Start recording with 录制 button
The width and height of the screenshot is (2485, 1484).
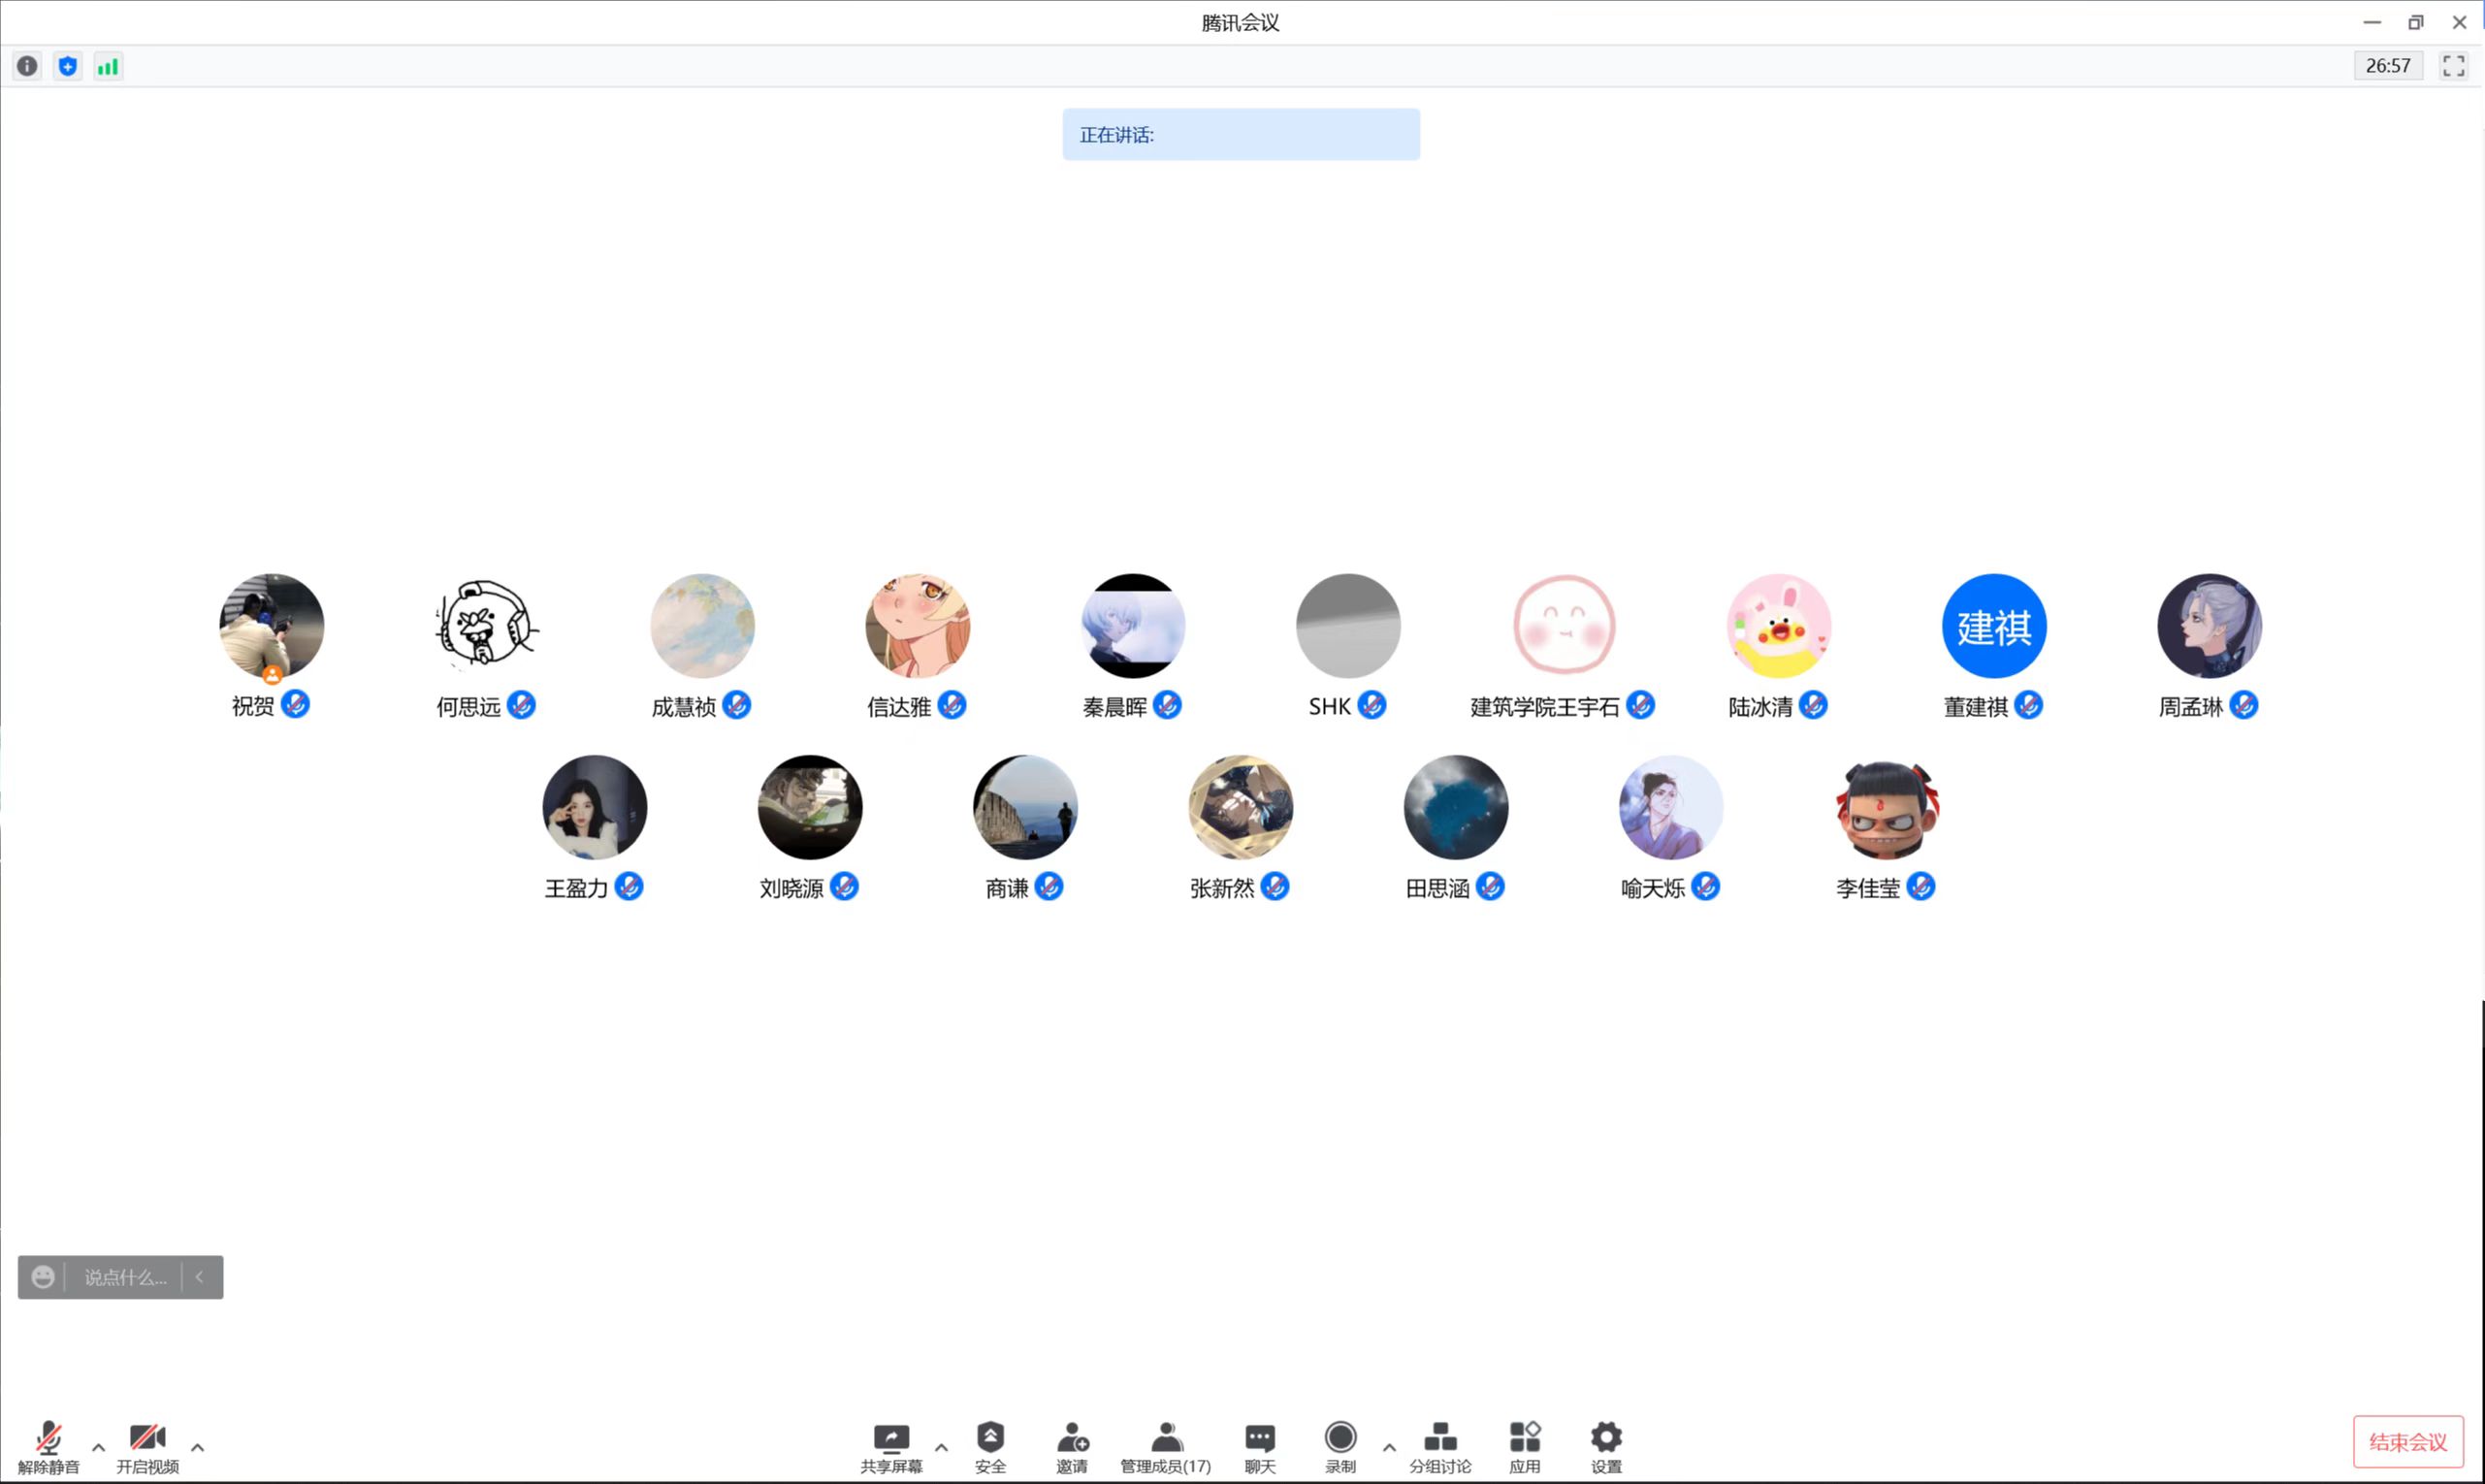pos(1340,1446)
